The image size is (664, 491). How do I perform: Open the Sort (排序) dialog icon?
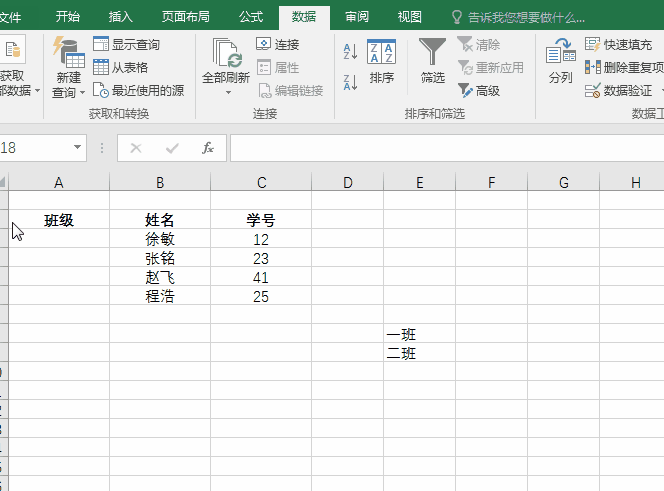click(382, 52)
